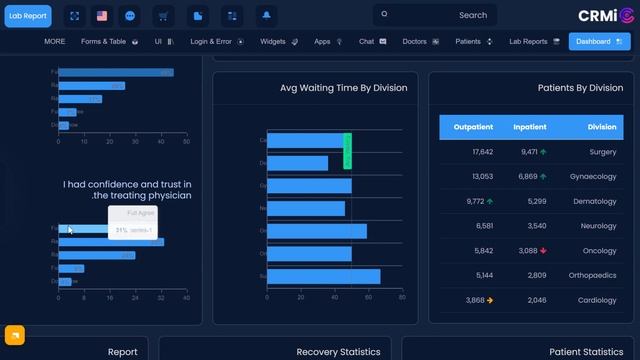The height and width of the screenshot is (360, 640).
Task: Open the Lab Reports menu
Action: (534, 42)
